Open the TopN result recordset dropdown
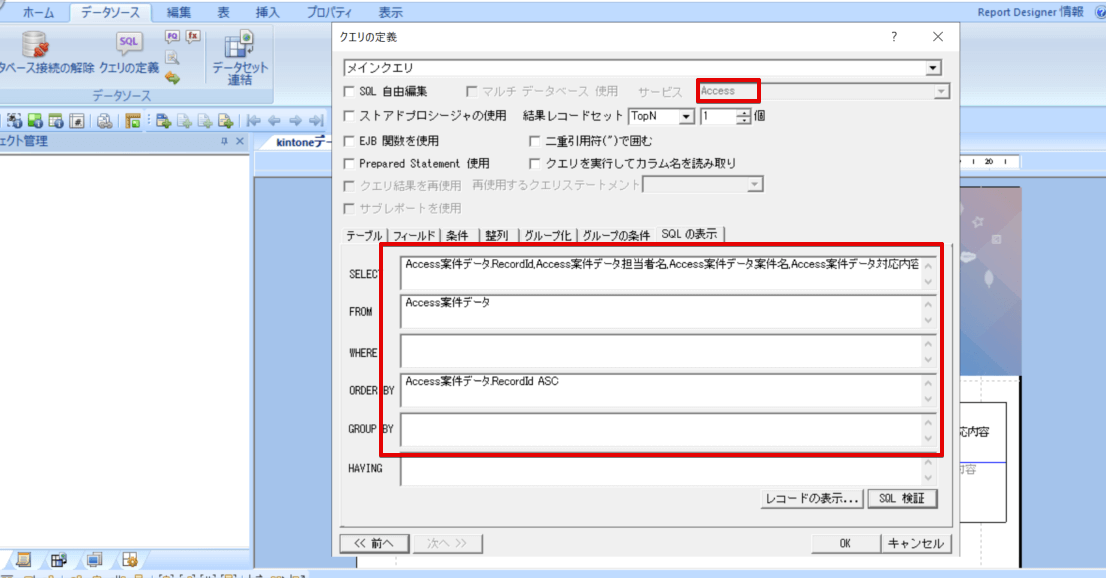 coord(686,116)
